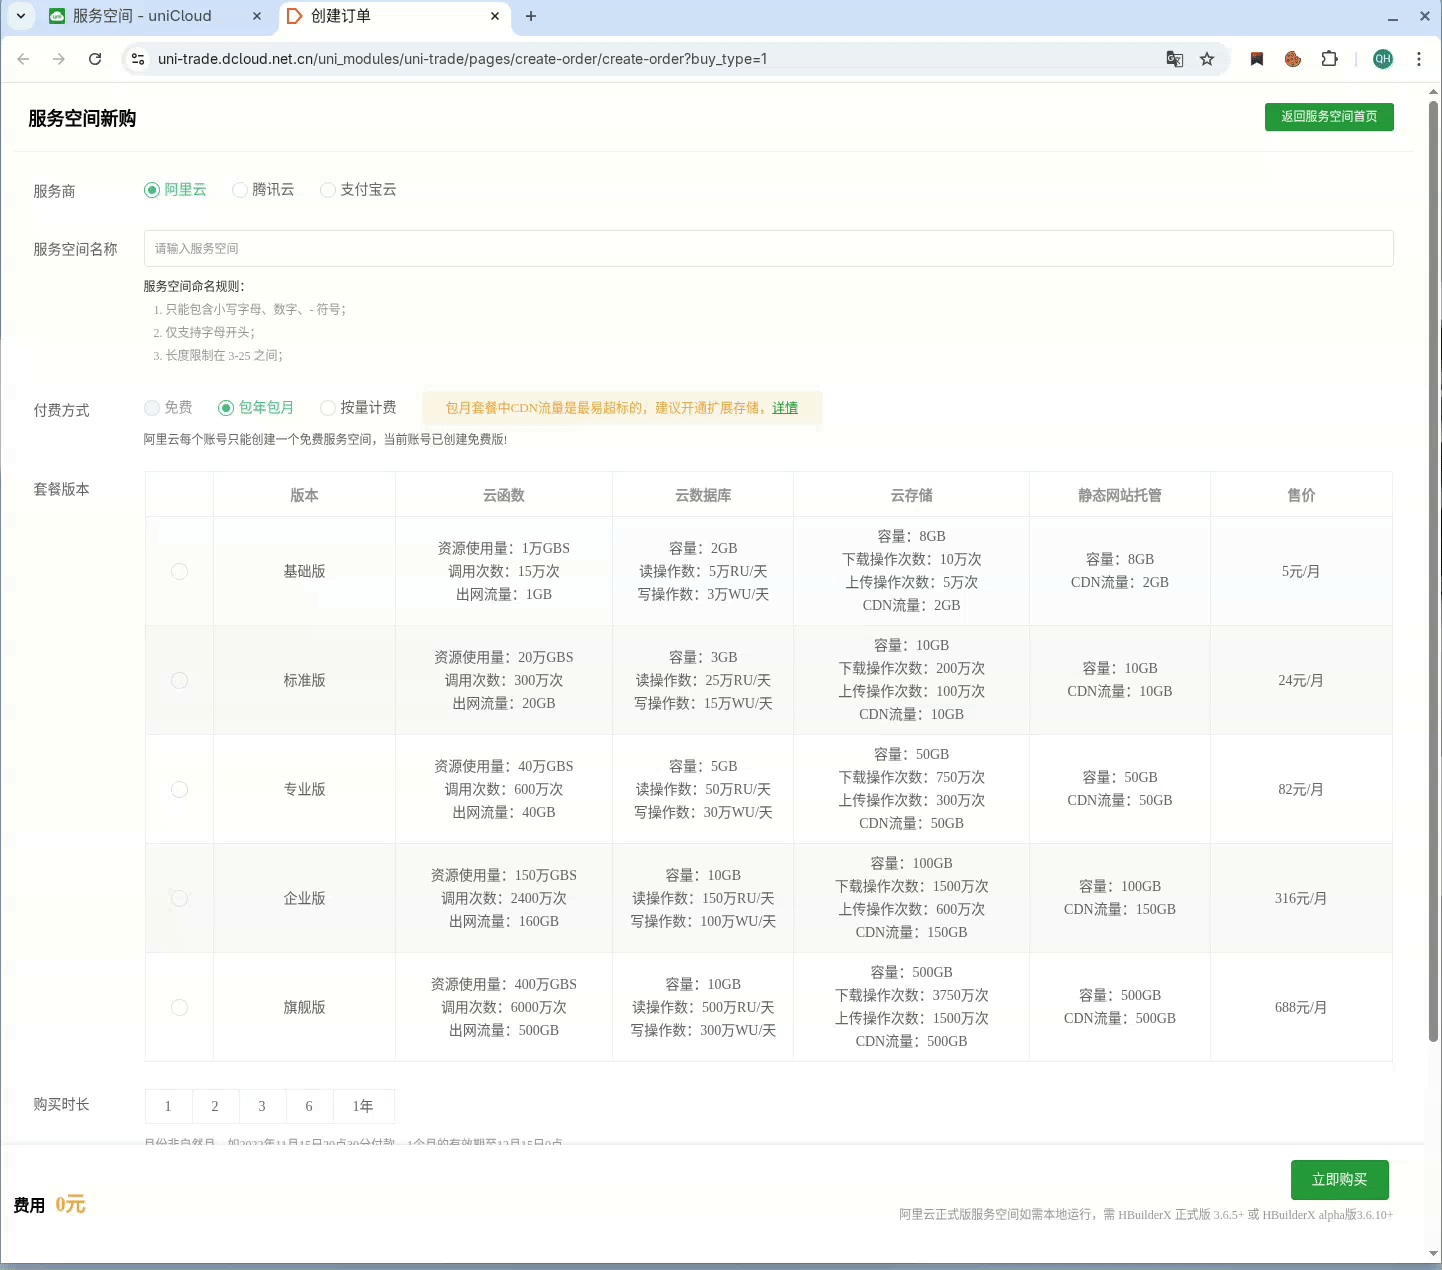
Task: Bookmark this page with star icon
Action: [x=1207, y=59]
